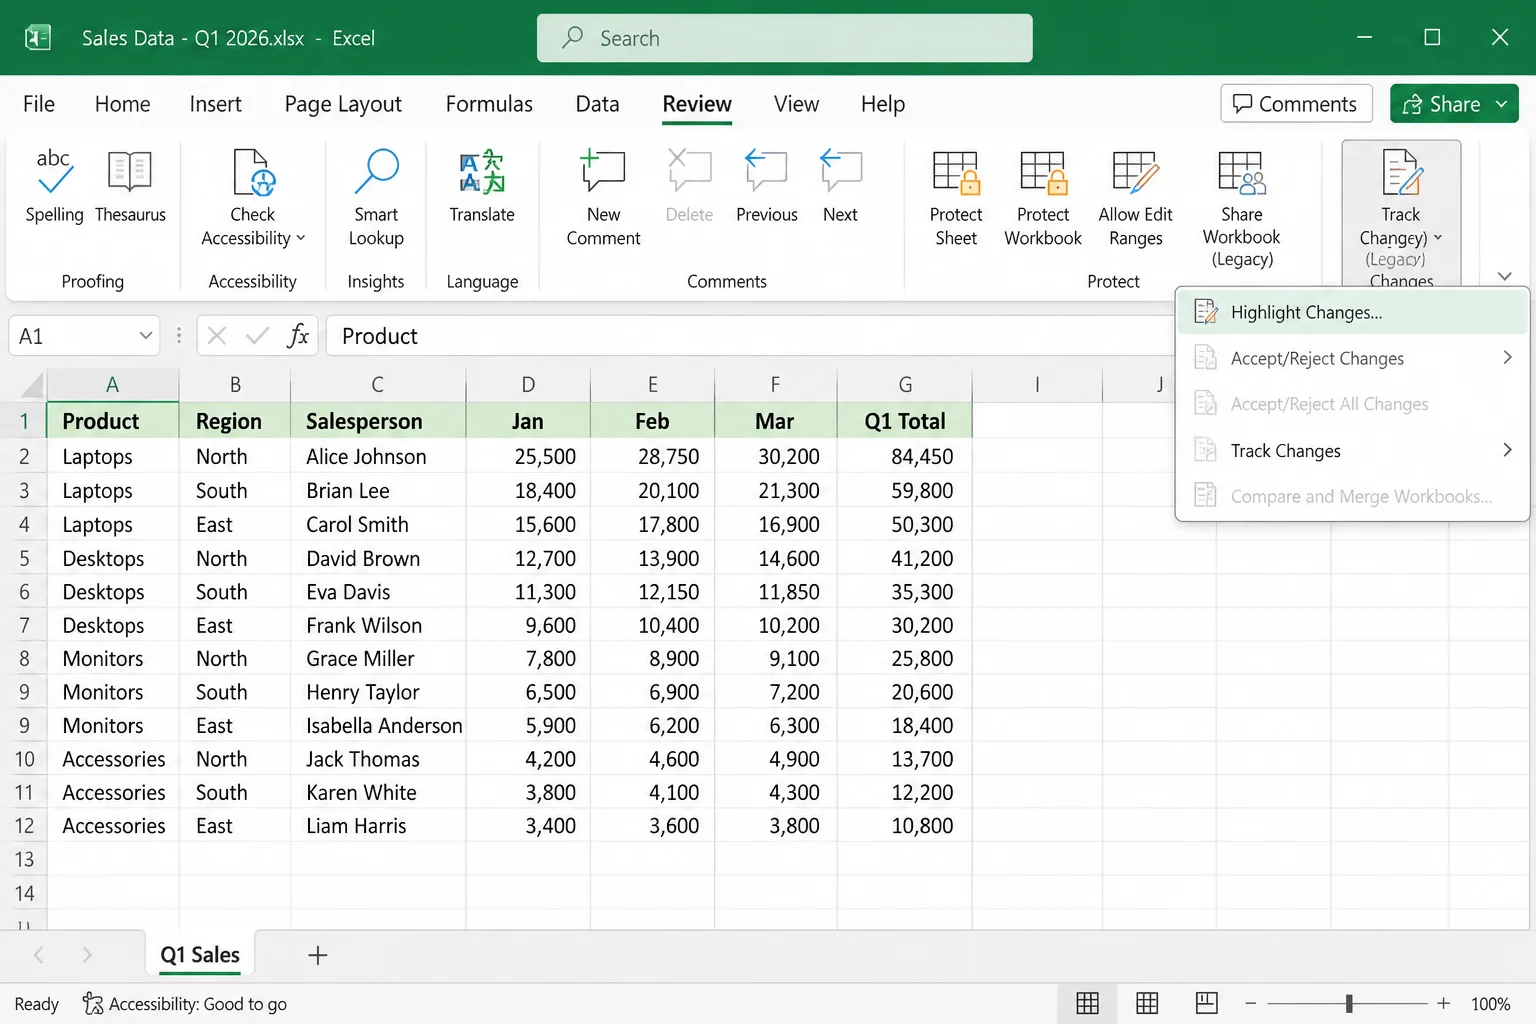This screenshot has height=1024, width=1536.
Task: Open the Share button dropdown arrow
Action: 1502,104
